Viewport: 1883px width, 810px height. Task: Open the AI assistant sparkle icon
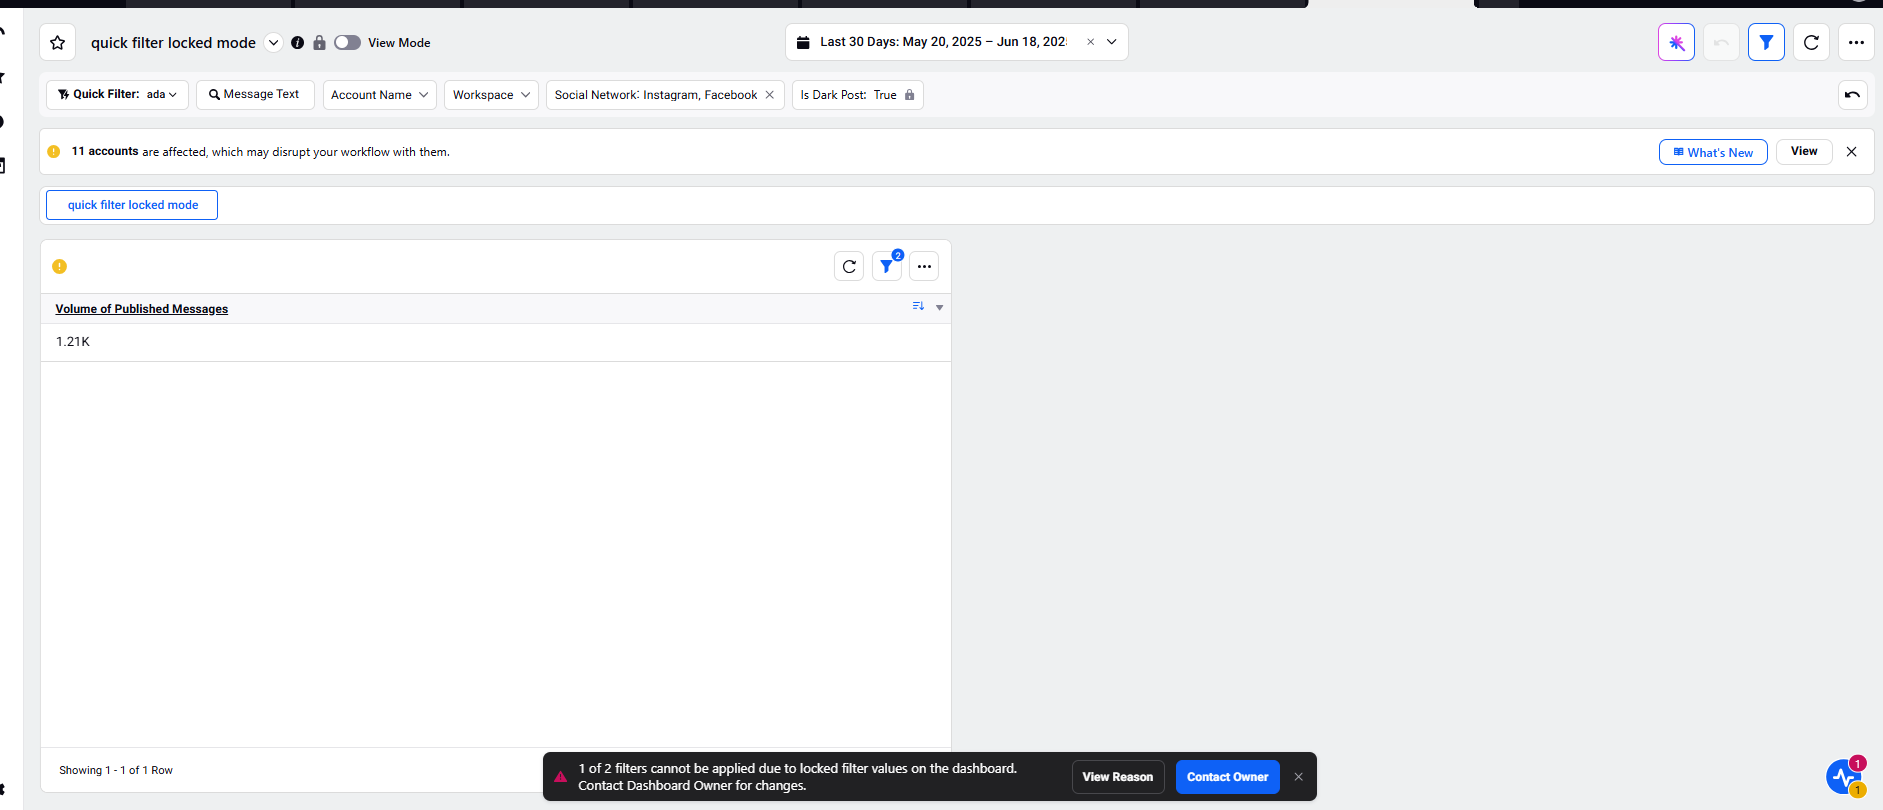1676,42
